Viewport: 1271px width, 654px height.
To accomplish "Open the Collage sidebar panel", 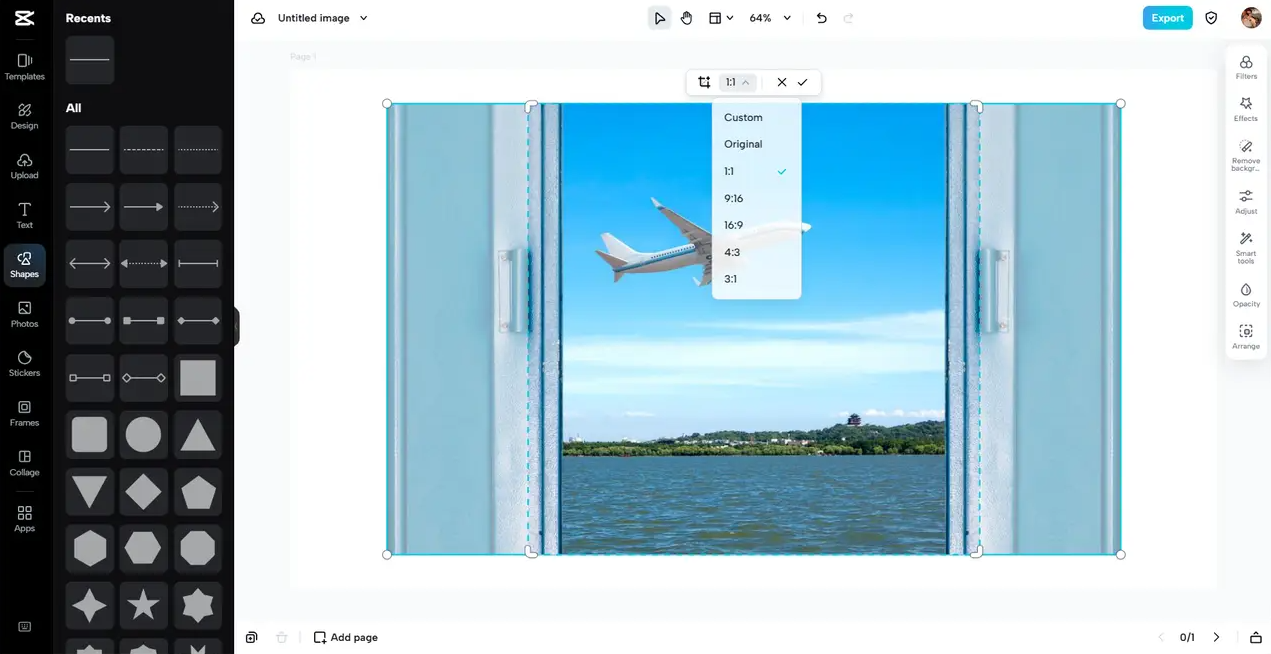I will coord(25,463).
